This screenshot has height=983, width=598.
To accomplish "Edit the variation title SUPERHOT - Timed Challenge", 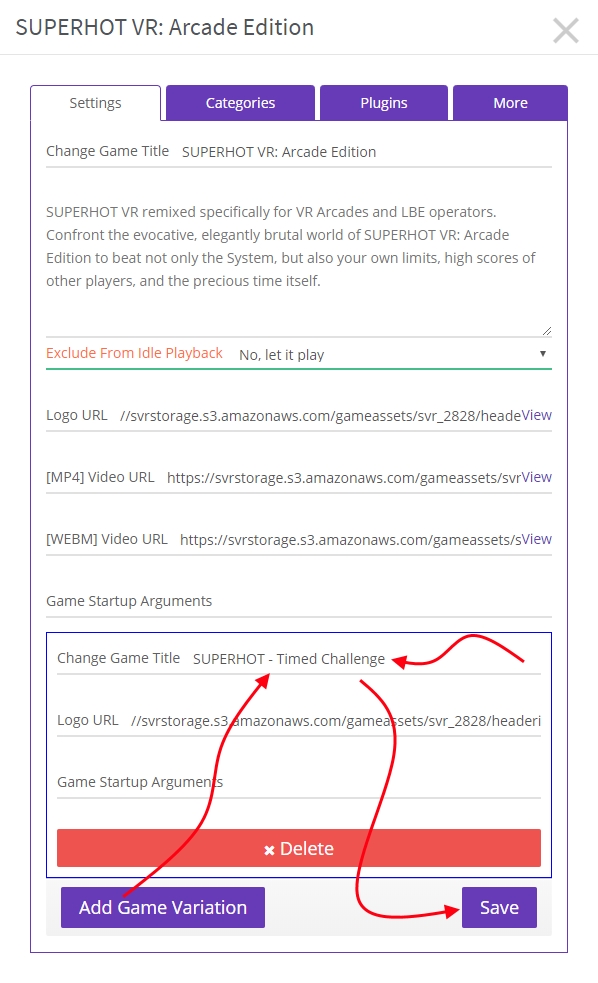I will coord(366,659).
